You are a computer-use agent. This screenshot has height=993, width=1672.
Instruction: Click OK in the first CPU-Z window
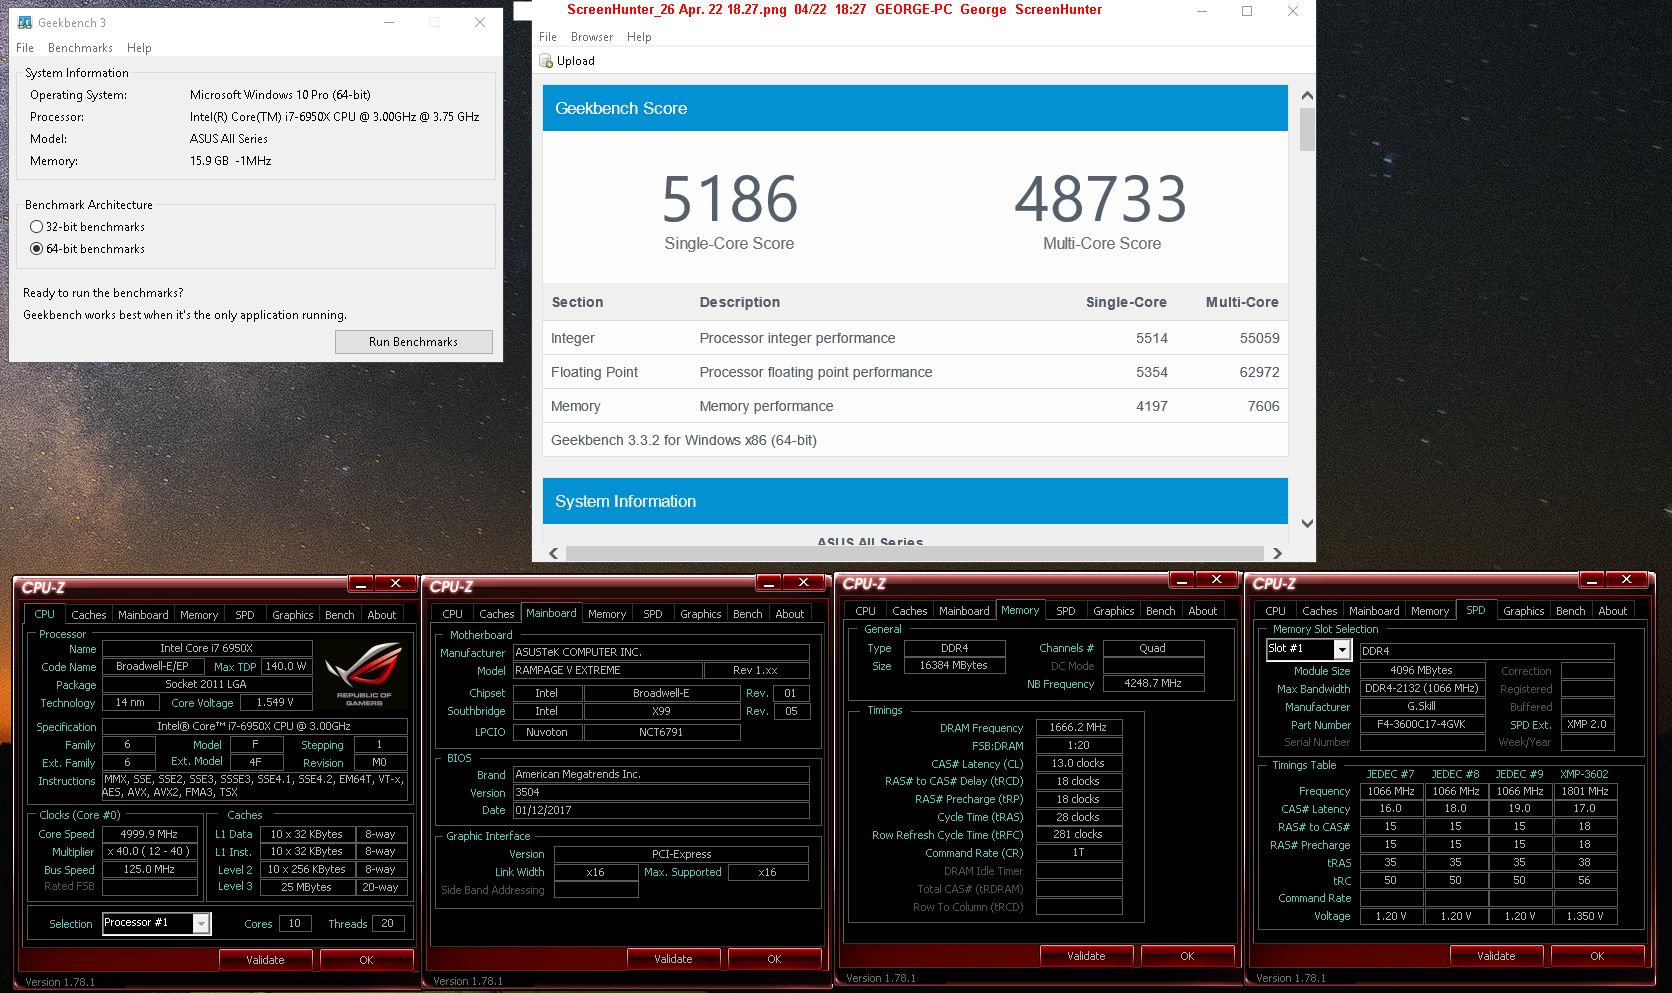click(x=366, y=960)
